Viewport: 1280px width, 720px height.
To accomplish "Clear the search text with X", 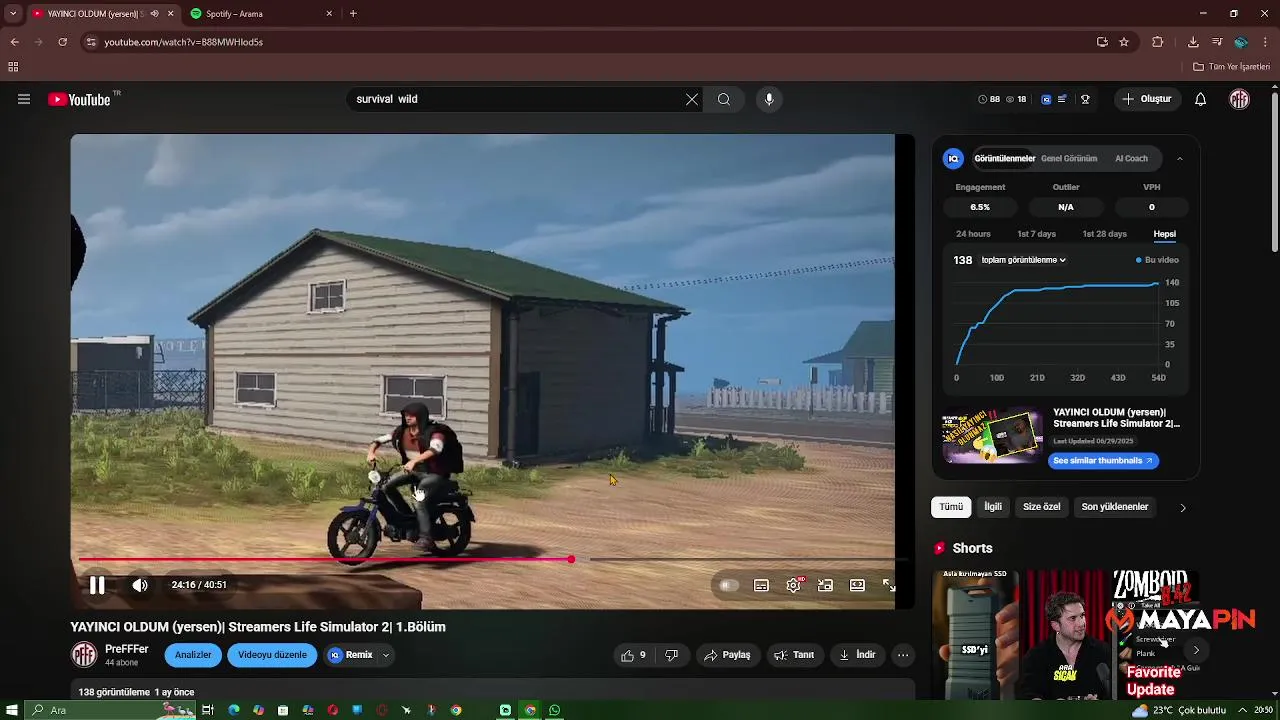I will coord(692,99).
